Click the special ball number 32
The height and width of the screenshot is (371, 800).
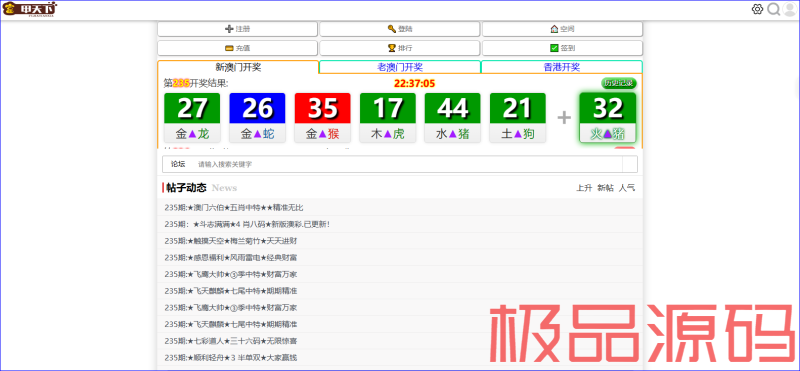click(608, 108)
